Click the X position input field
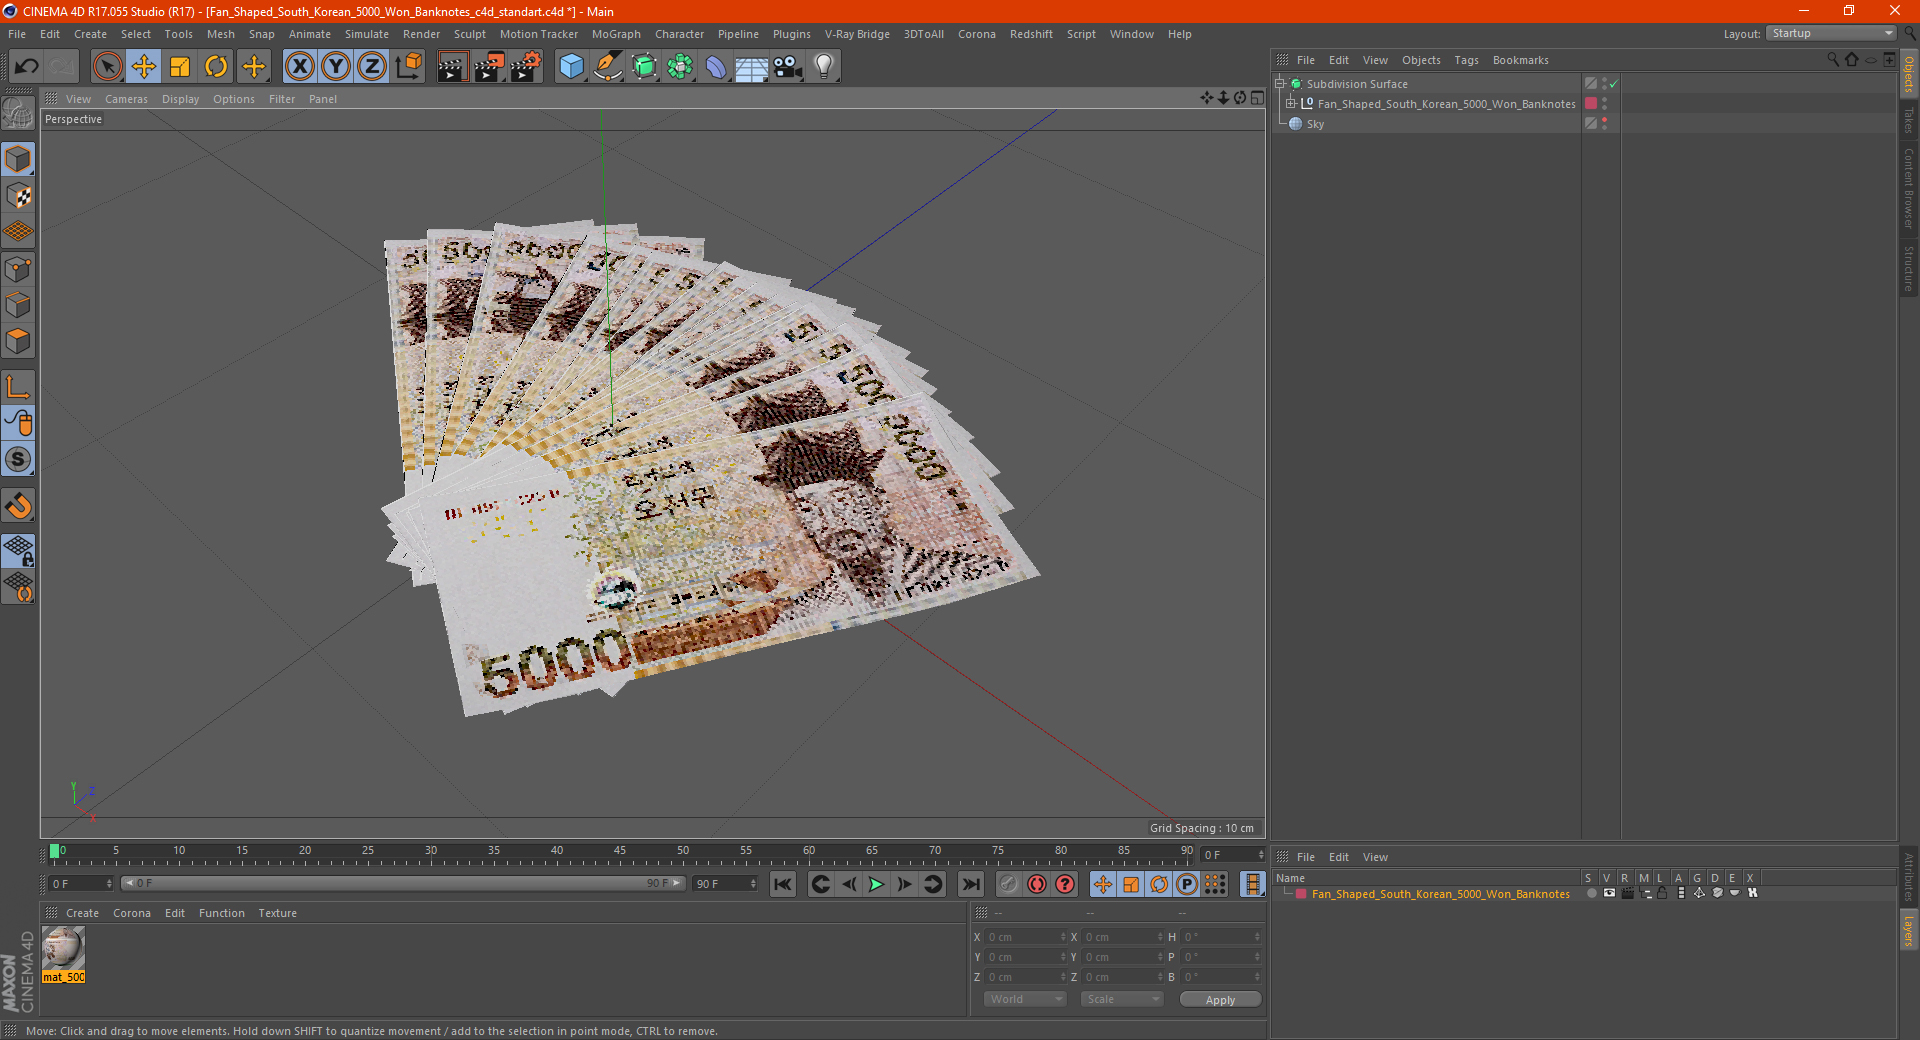Viewport: 1920px width, 1040px height. click(1024, 937)
